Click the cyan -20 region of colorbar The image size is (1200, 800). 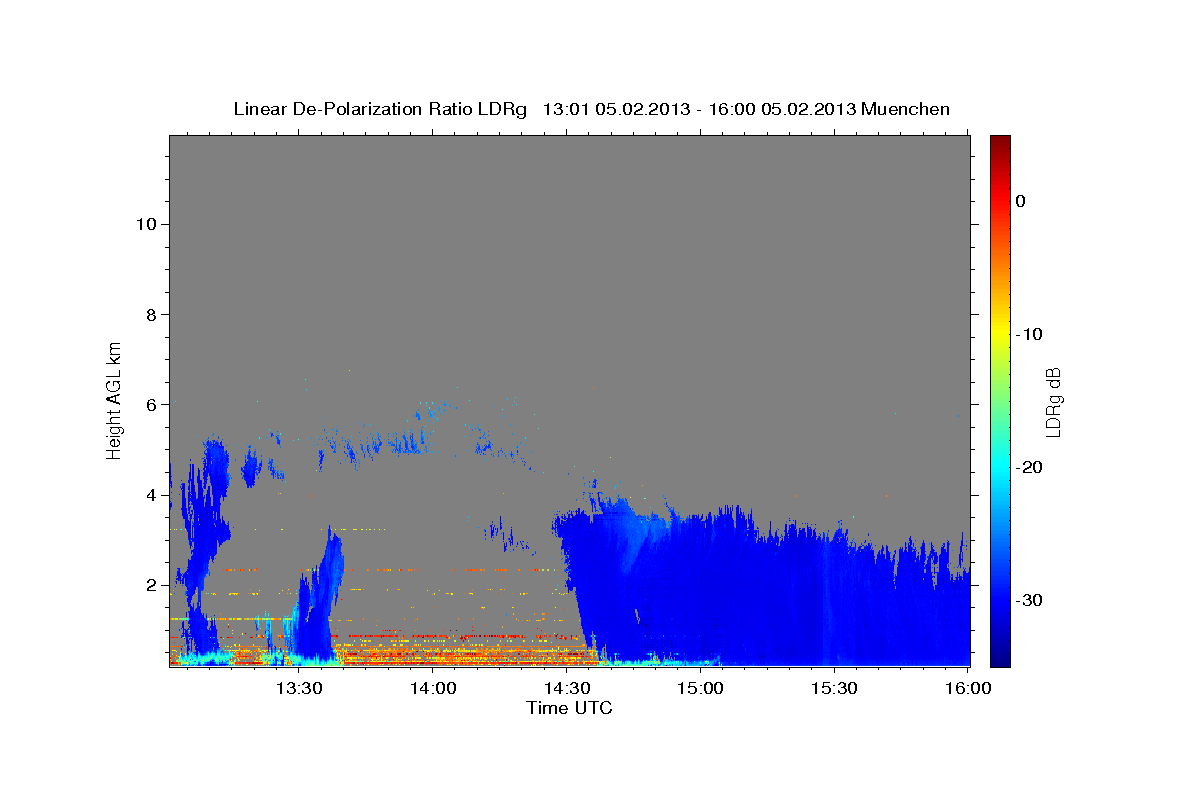coord(1000,467)
